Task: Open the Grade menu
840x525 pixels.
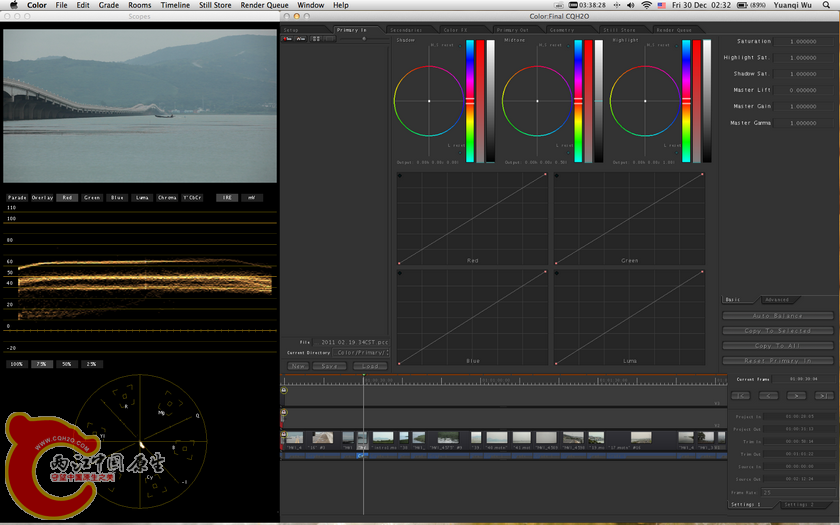Action: [x=109, y=5]
